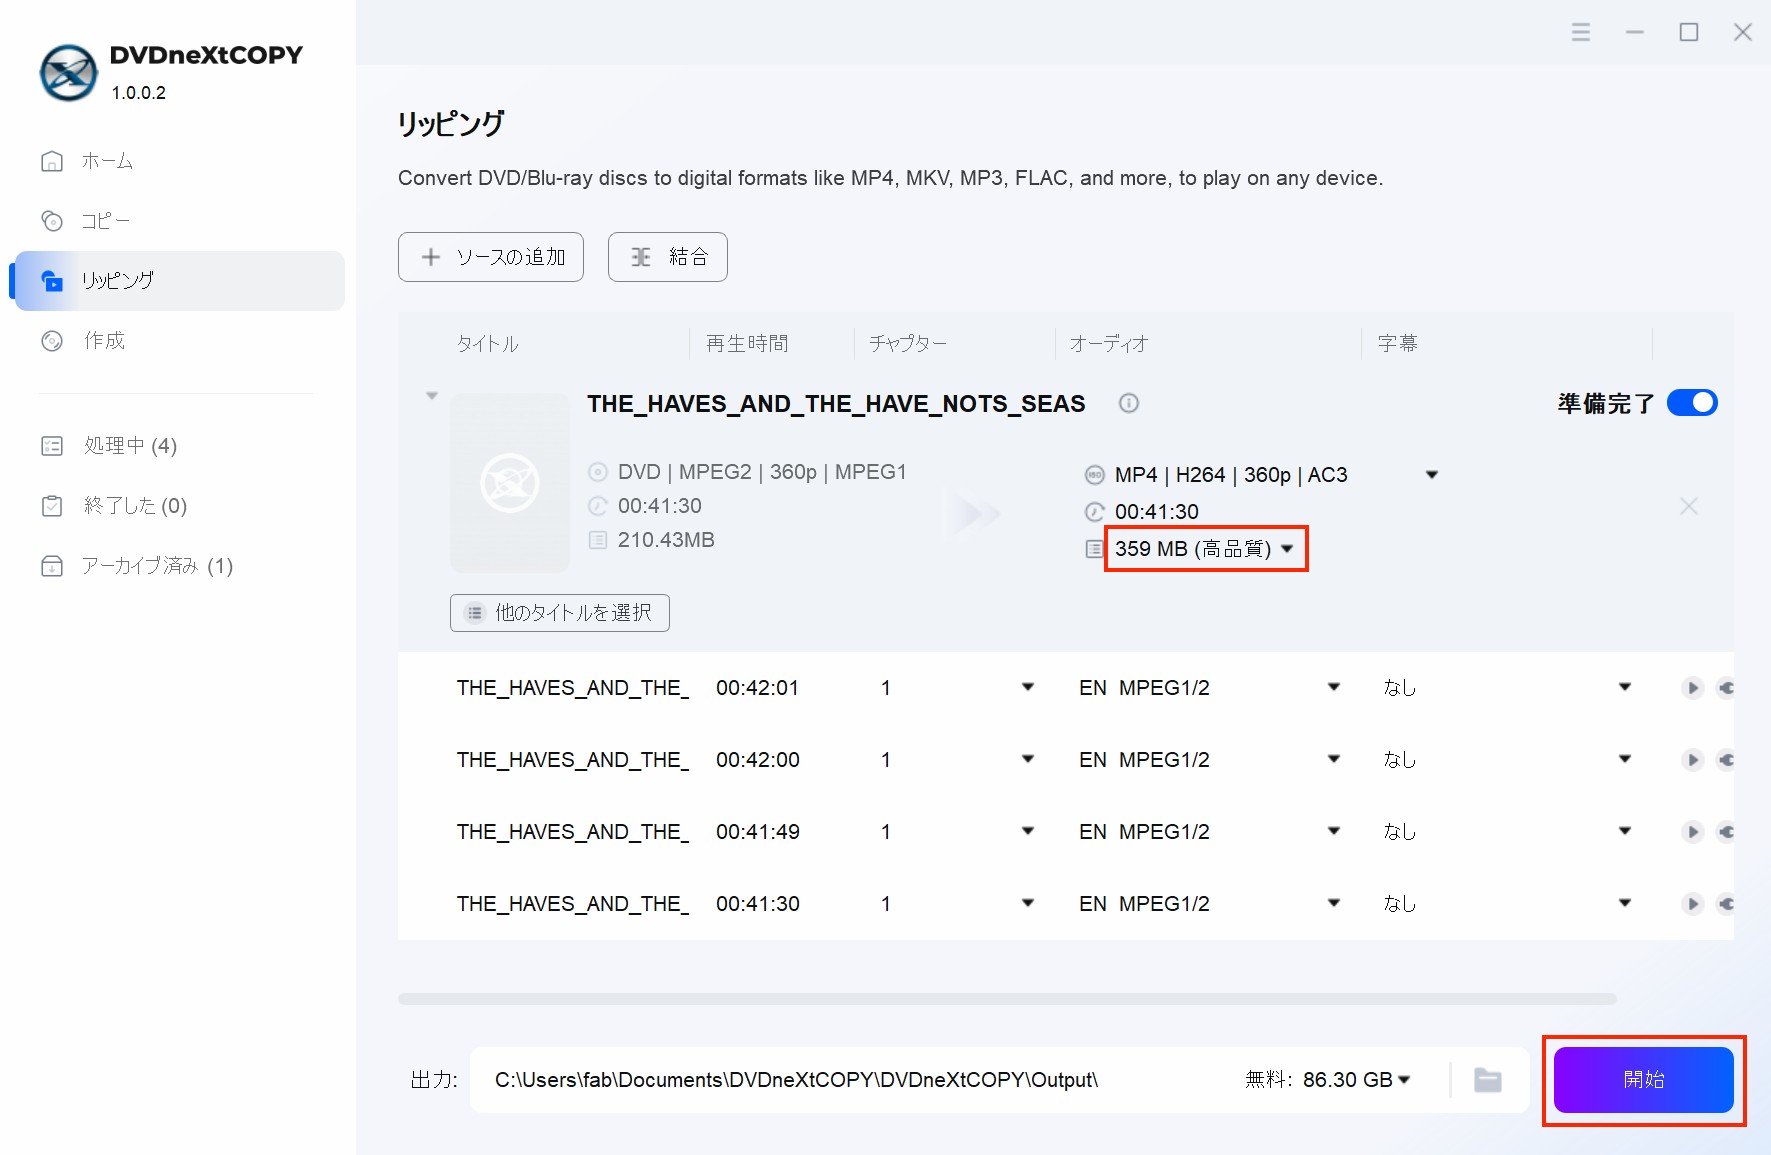Select title row with duration 00:42:01
Screen dimensions: 1771x1155
pyautogui.click(x=1066, y=688)
